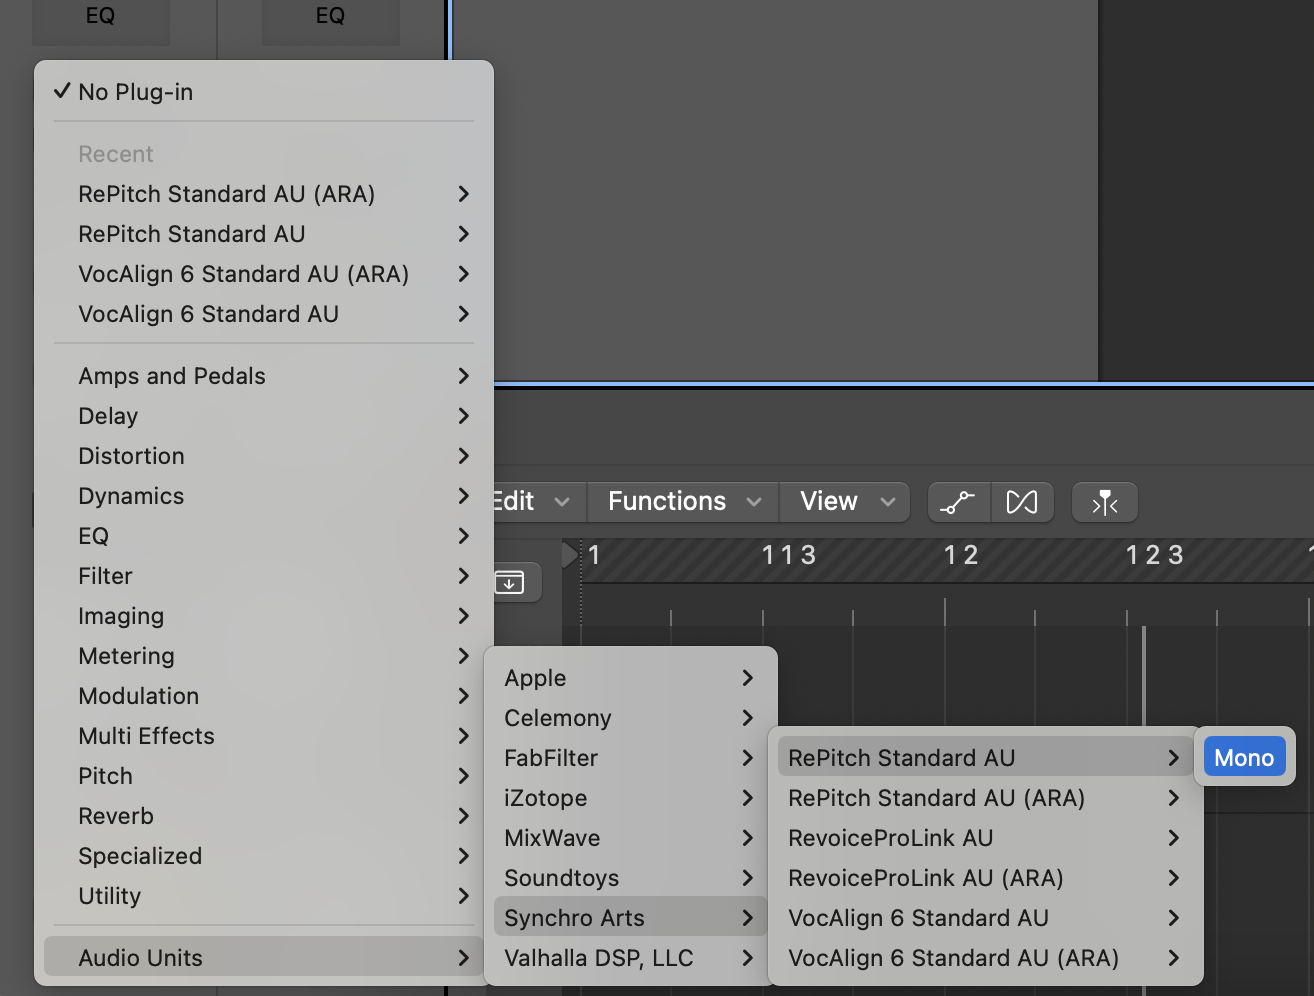Toggle the Show Automation curve button

[x=958, y=502]
